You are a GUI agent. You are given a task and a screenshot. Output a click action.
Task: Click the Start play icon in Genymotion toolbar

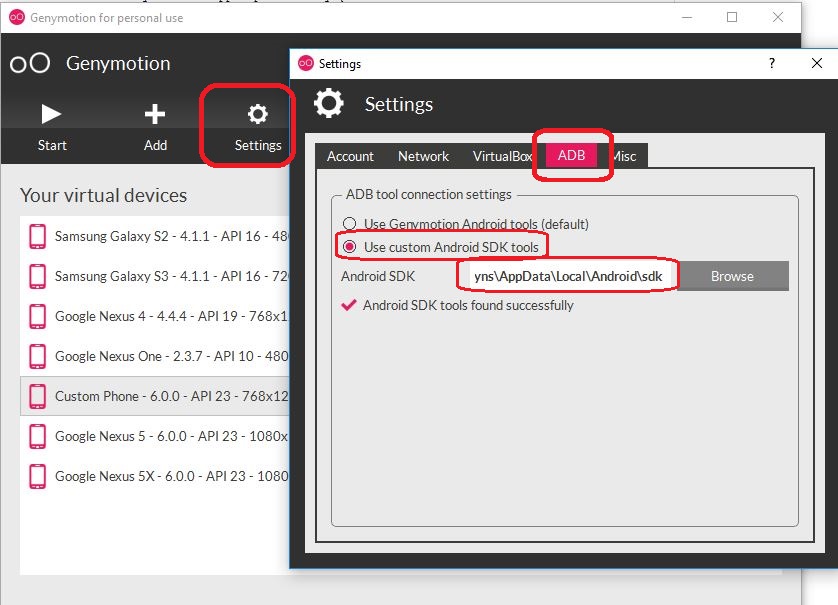51,114
